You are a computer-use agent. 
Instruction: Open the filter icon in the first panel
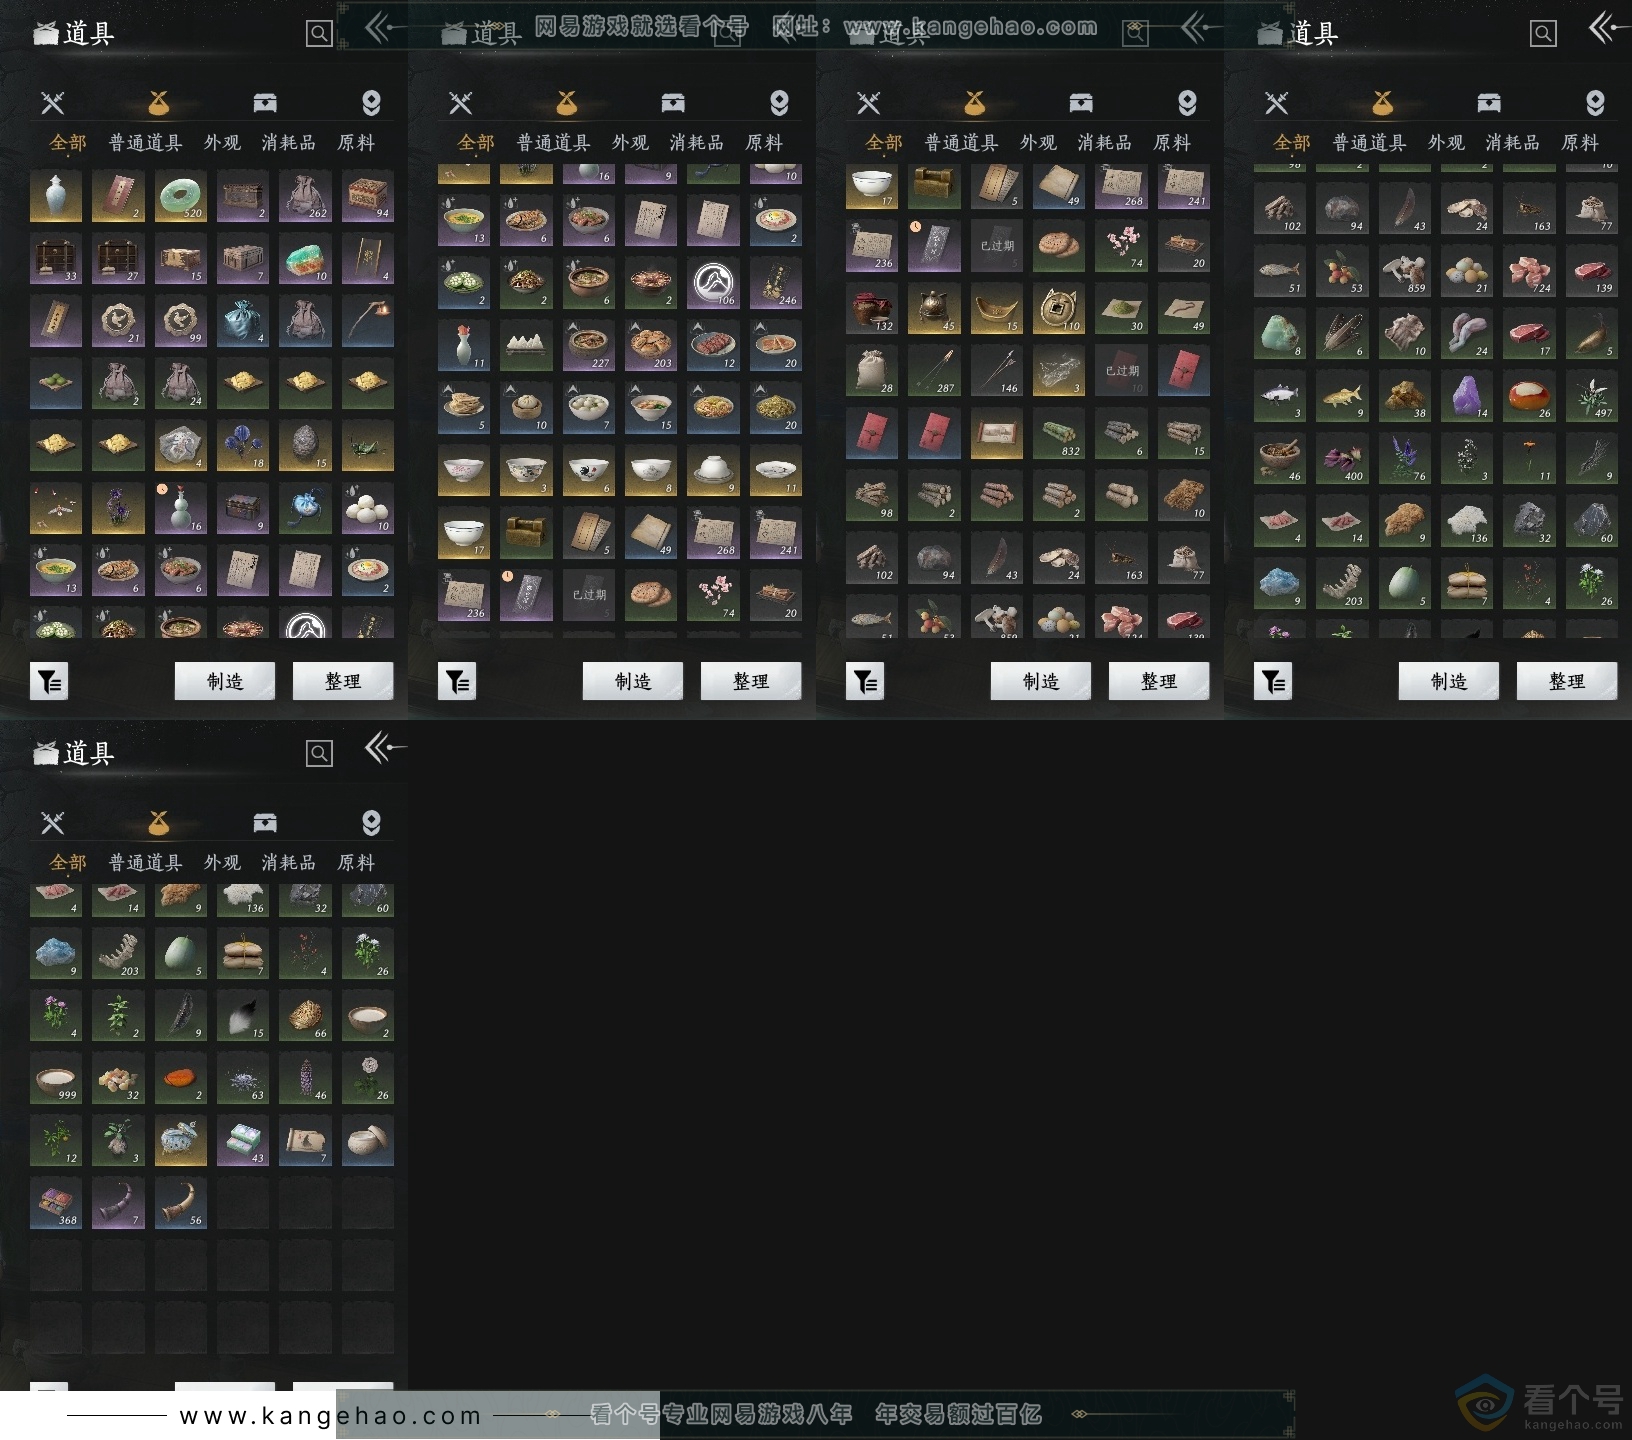49,682
